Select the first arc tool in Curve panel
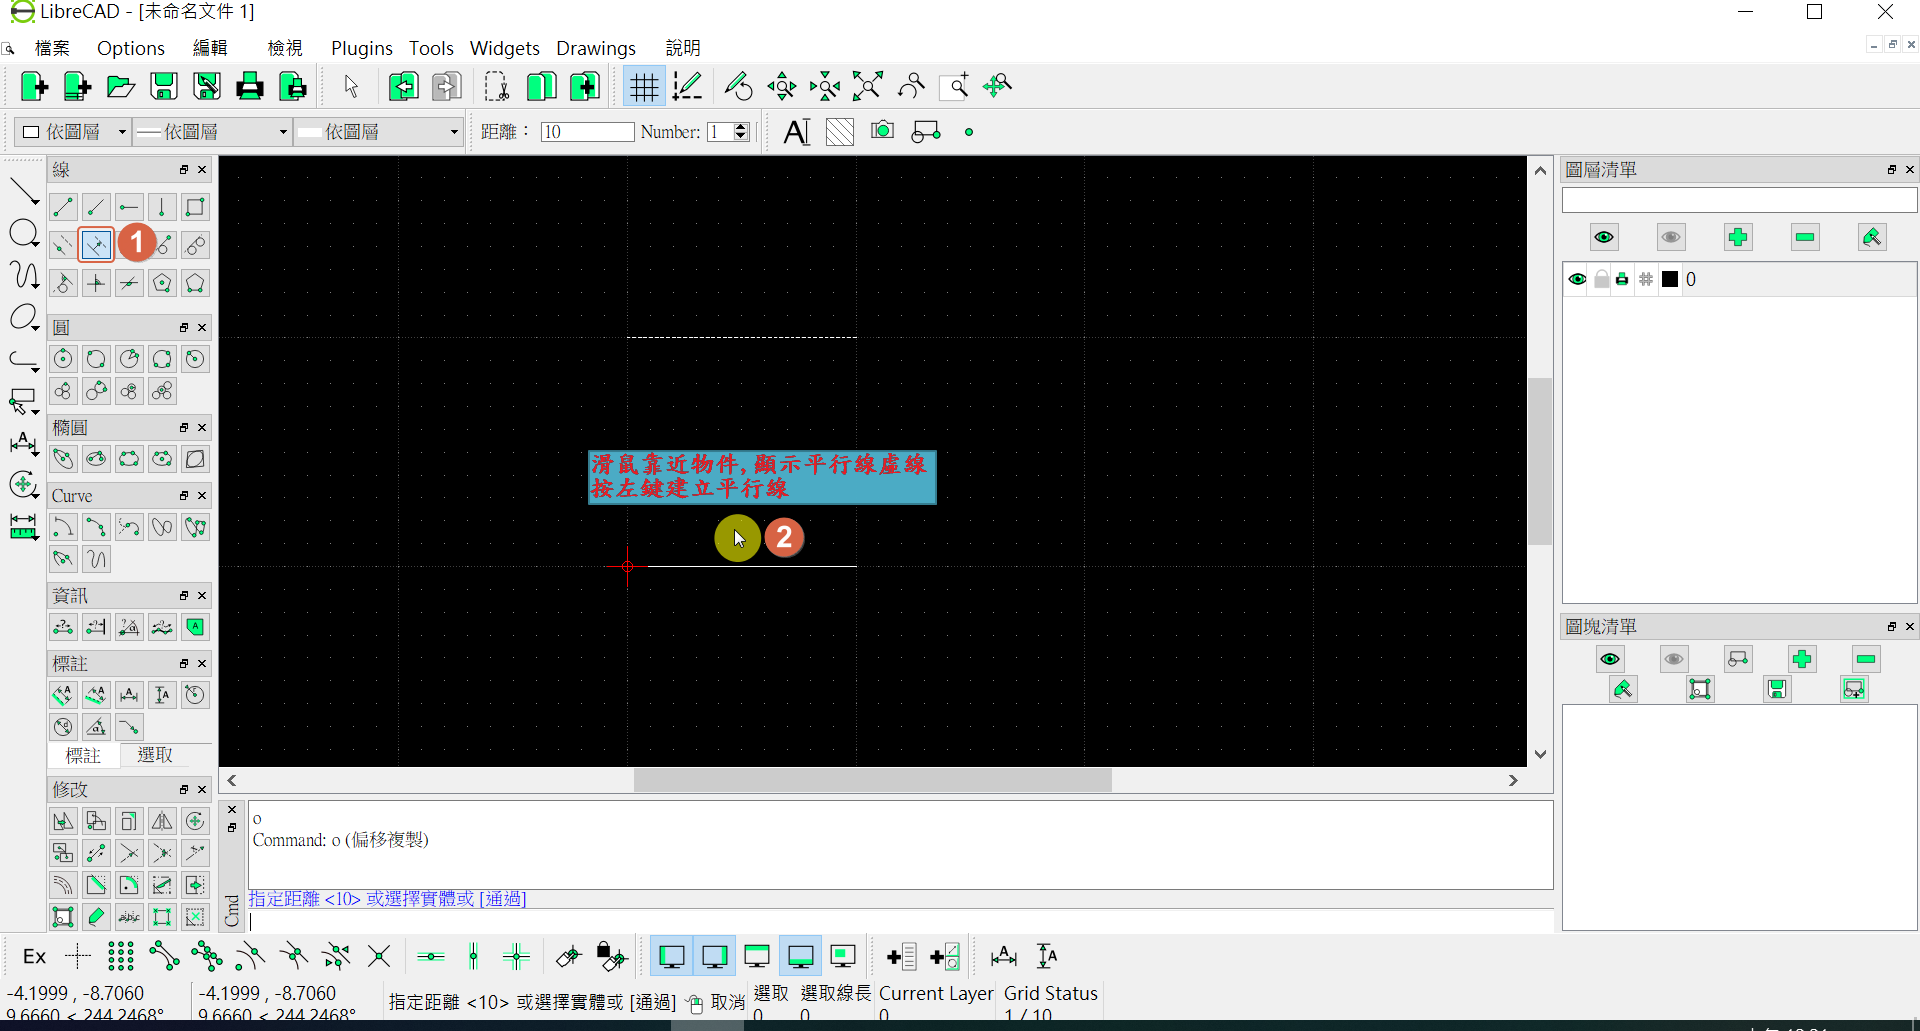 [x=63, y=527]
